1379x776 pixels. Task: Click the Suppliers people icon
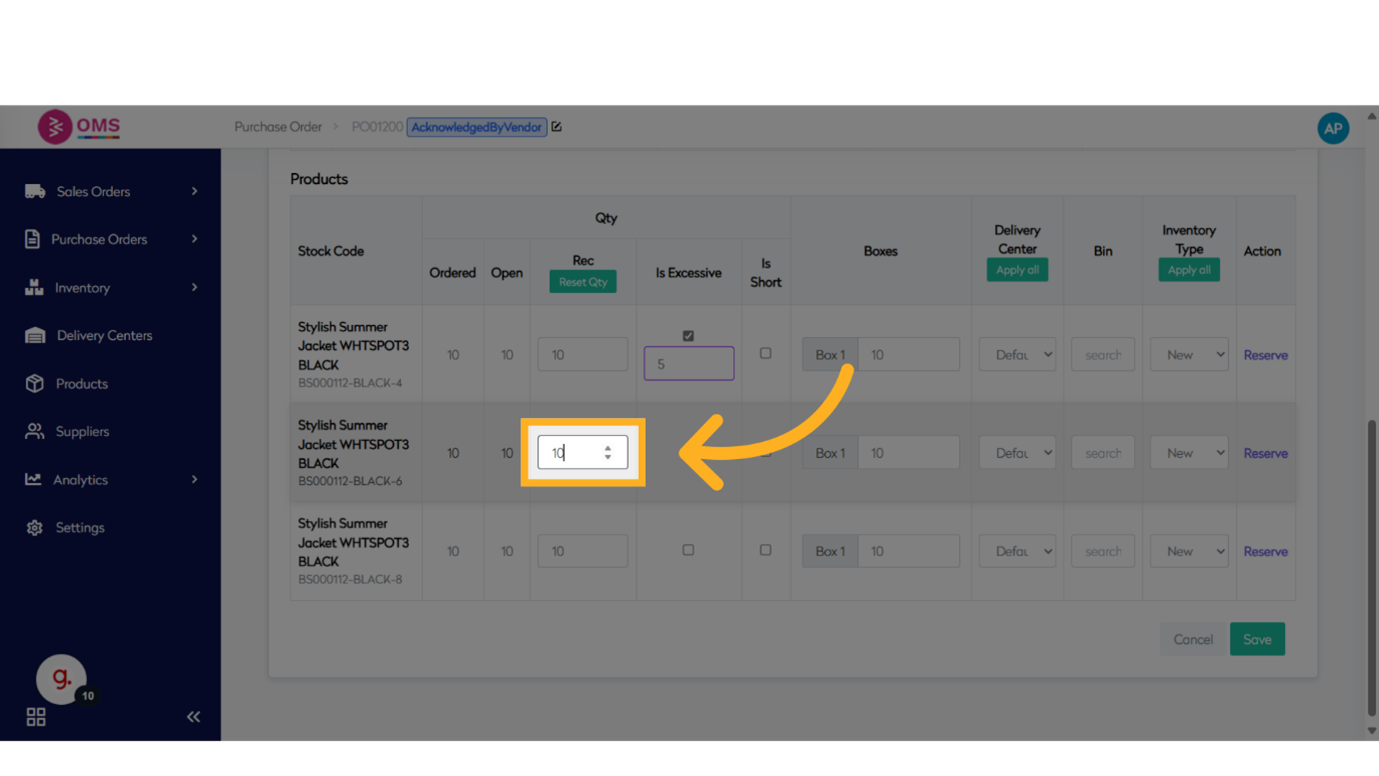coord(35,432)
